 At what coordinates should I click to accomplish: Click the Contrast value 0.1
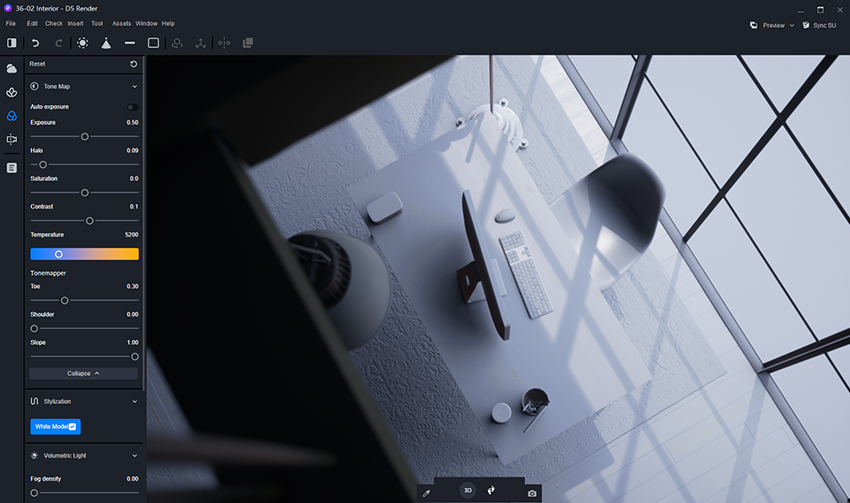pyautogui.click(x=134, y=207)
